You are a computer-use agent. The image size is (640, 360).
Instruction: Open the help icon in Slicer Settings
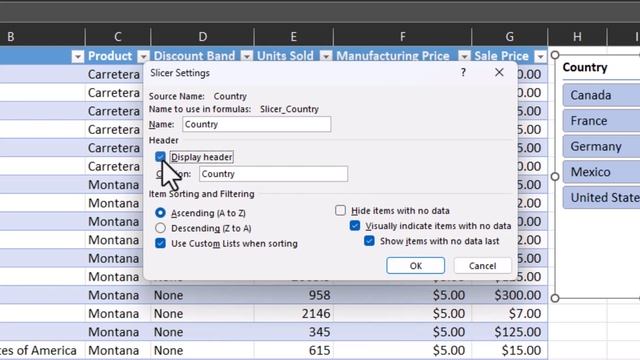click(x=463, y=73)
